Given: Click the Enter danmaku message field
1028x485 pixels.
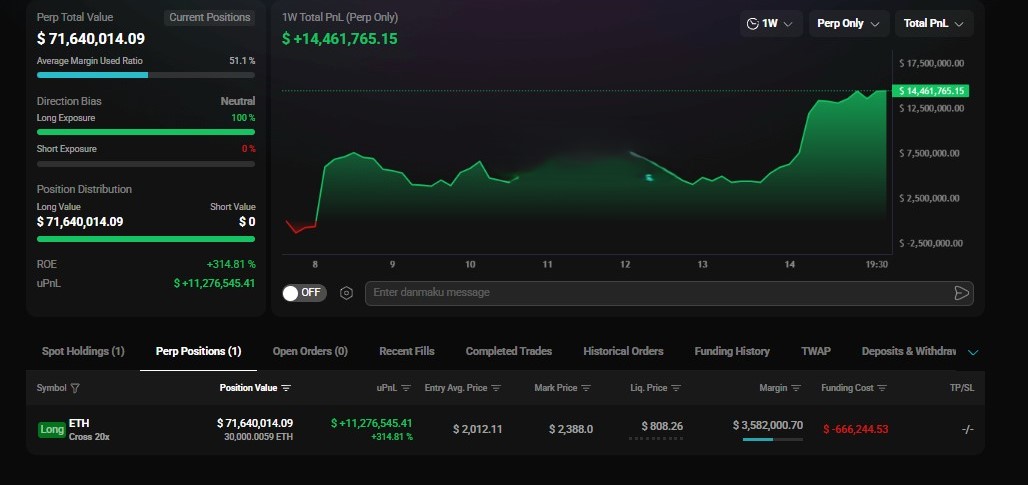Looking at the screenshot, I should coord(655,293).
